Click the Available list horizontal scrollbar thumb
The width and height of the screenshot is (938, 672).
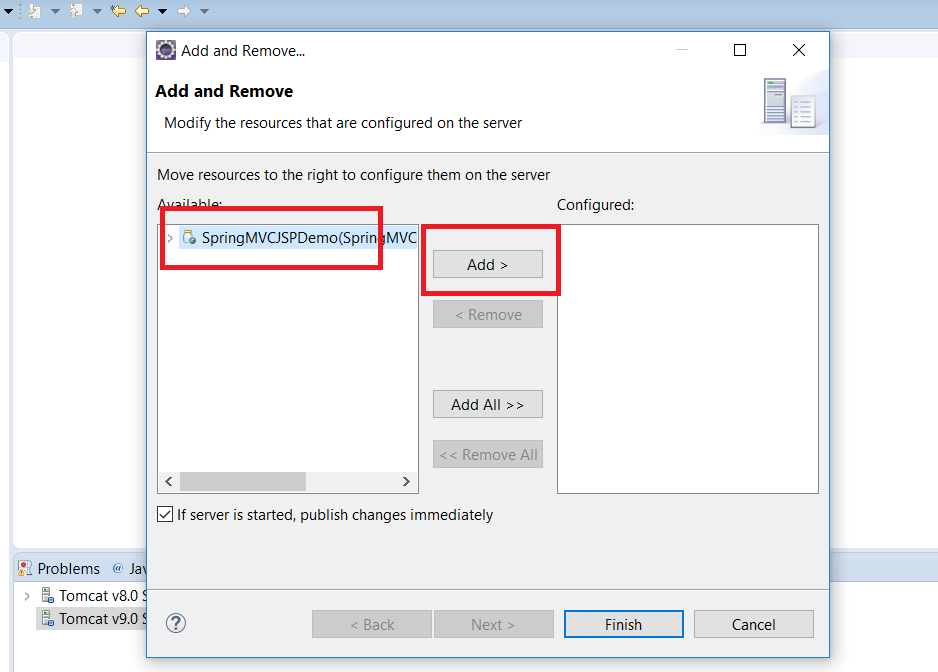coord(242,482)
